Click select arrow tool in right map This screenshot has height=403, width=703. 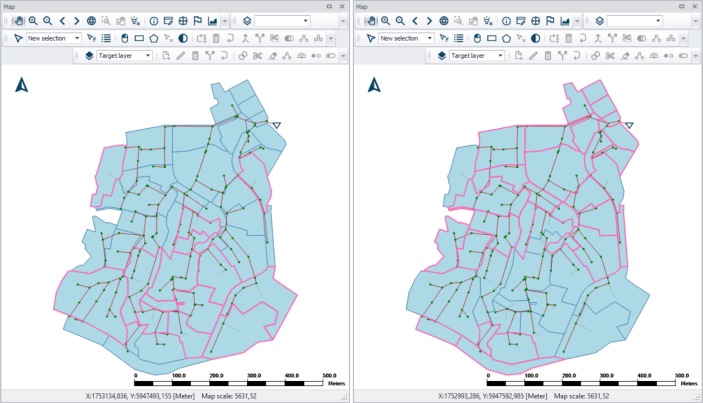[370, 39]
